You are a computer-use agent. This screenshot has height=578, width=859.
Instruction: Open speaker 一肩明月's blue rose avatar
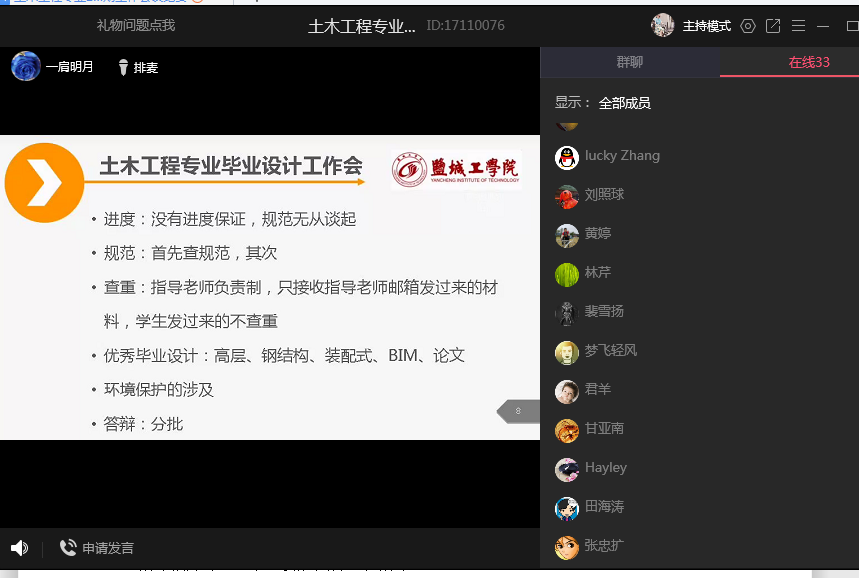[x=26, y=66]
